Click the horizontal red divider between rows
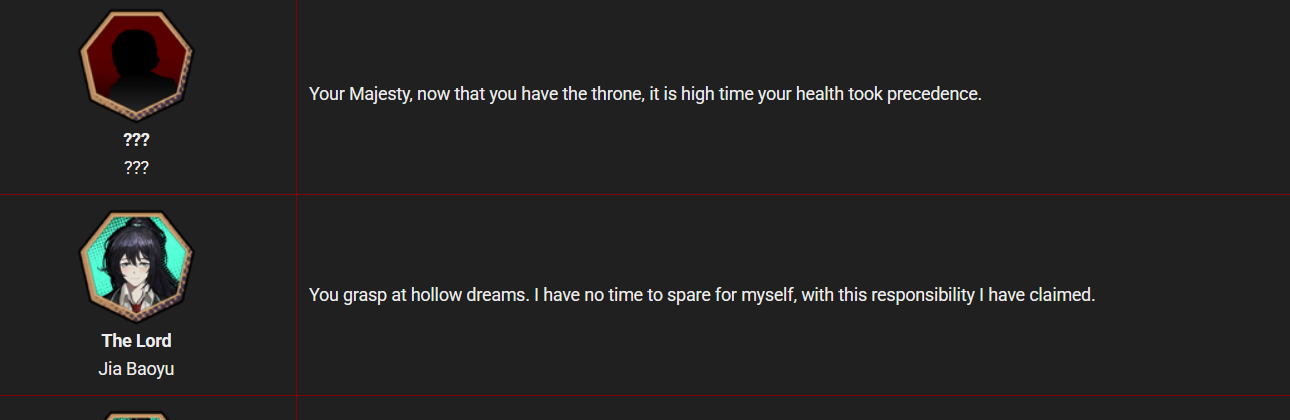 point(645,194)
